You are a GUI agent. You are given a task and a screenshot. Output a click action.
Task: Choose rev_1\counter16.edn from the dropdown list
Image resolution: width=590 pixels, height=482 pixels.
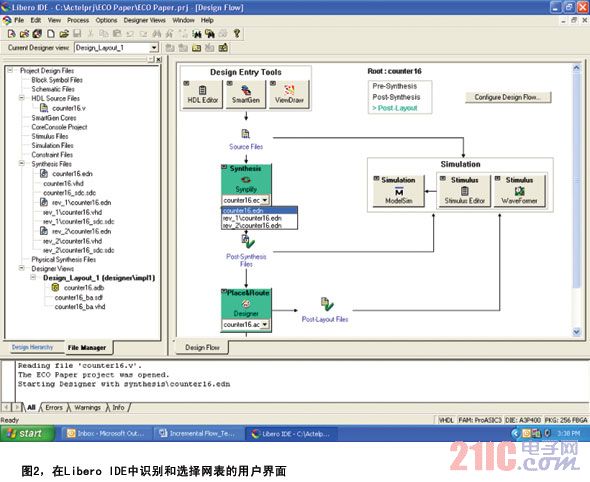point(260,218)
